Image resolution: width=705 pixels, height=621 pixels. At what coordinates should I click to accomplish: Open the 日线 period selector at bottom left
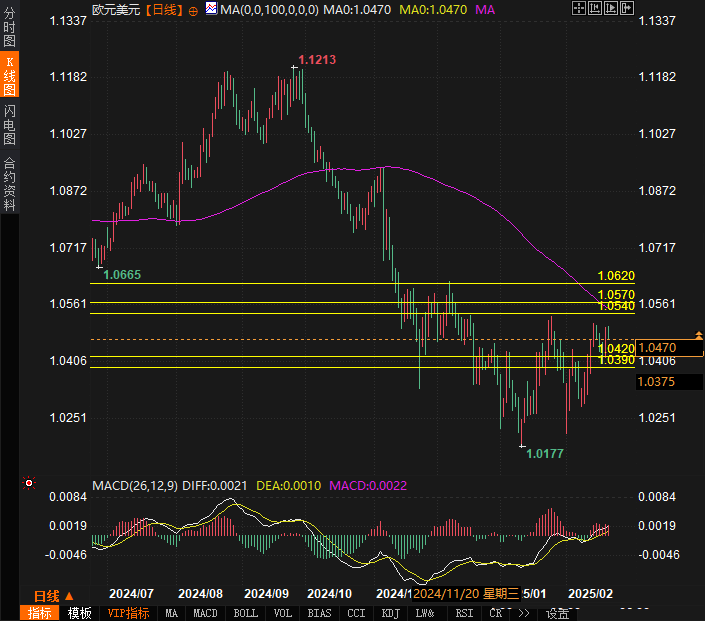(x=54, y=595)
